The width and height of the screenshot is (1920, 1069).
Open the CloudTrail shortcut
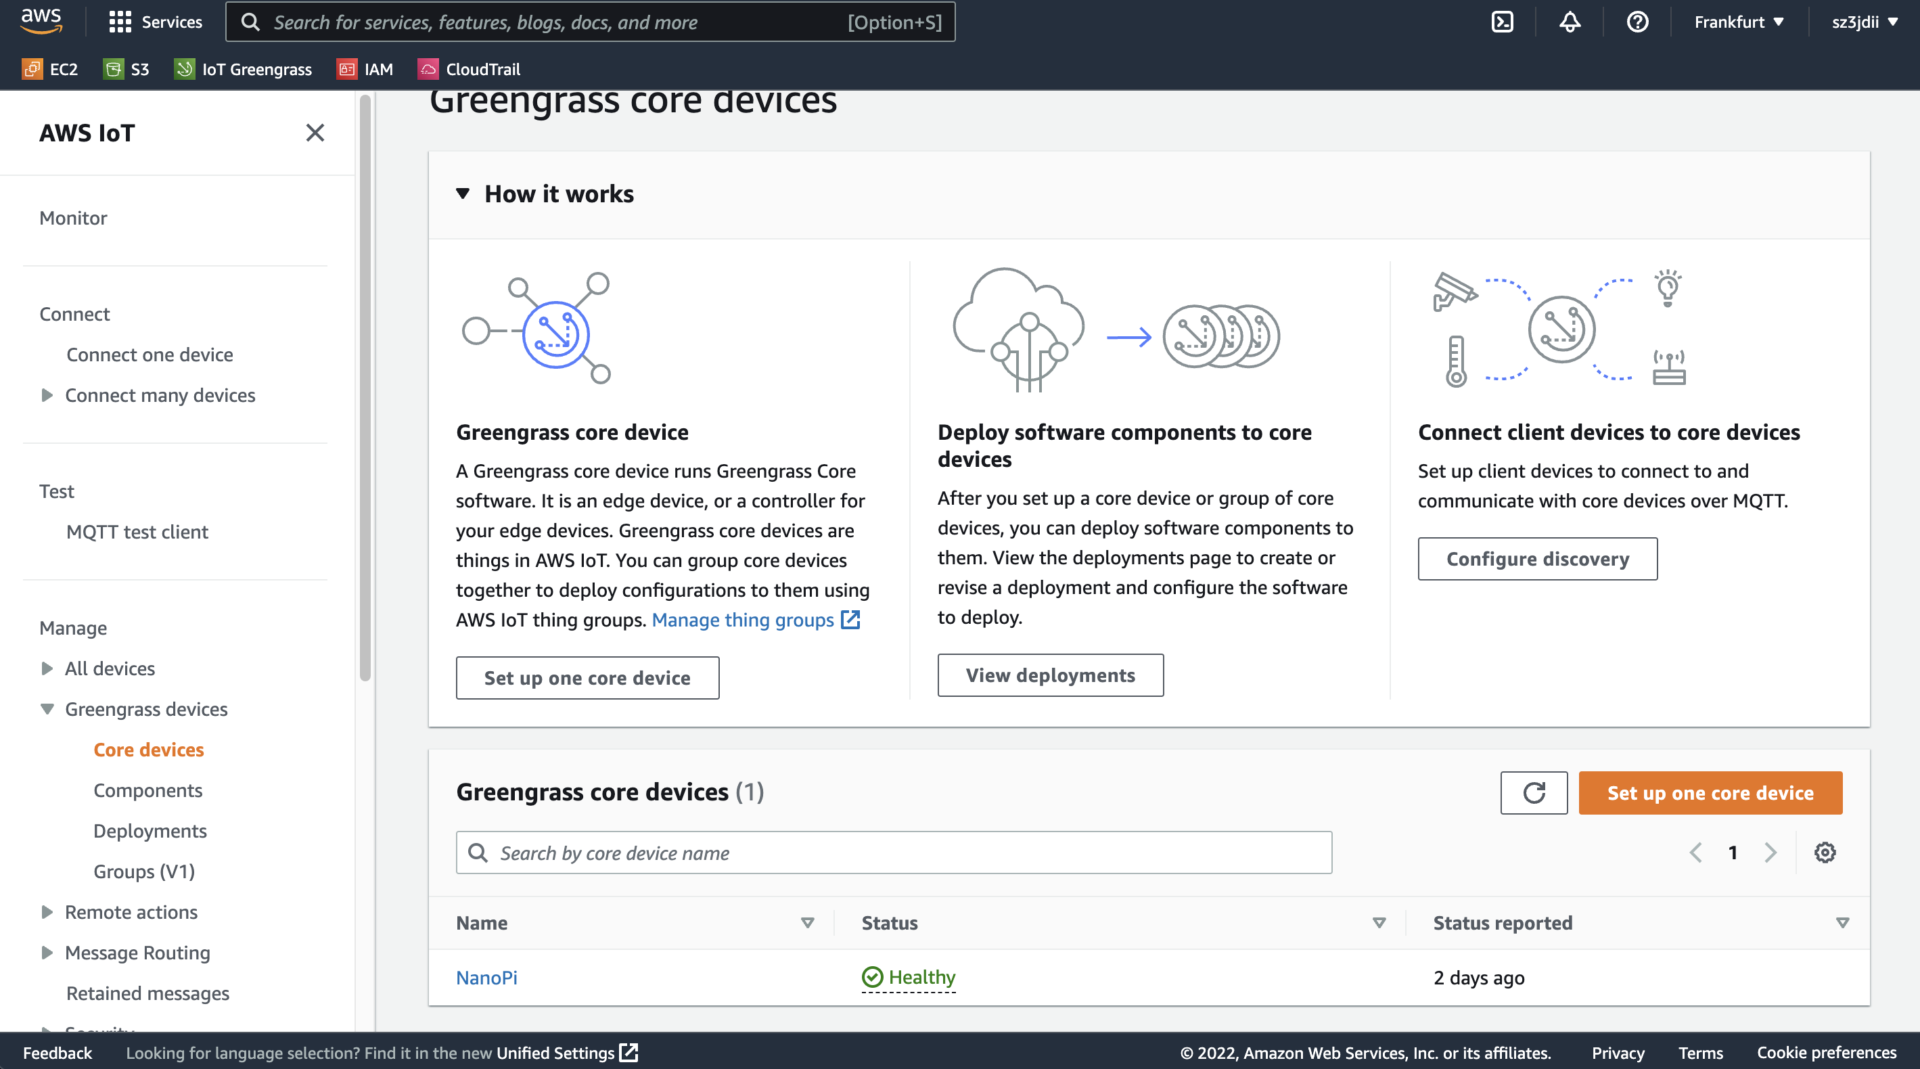[468, 69]
